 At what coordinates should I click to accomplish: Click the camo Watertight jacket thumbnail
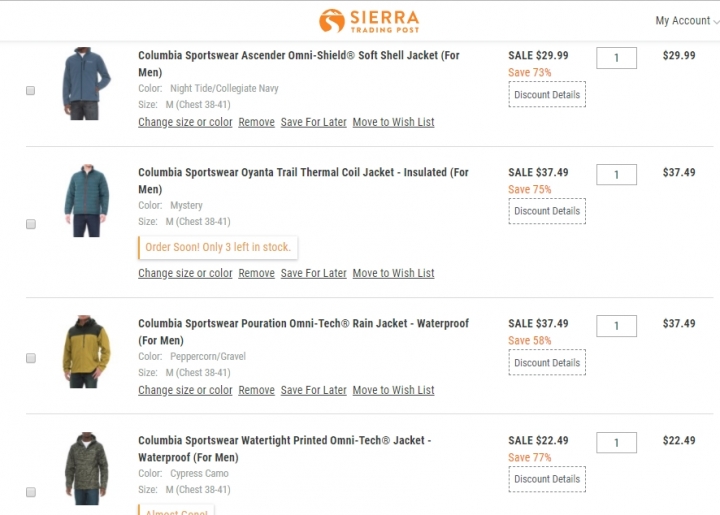(86, 469)
